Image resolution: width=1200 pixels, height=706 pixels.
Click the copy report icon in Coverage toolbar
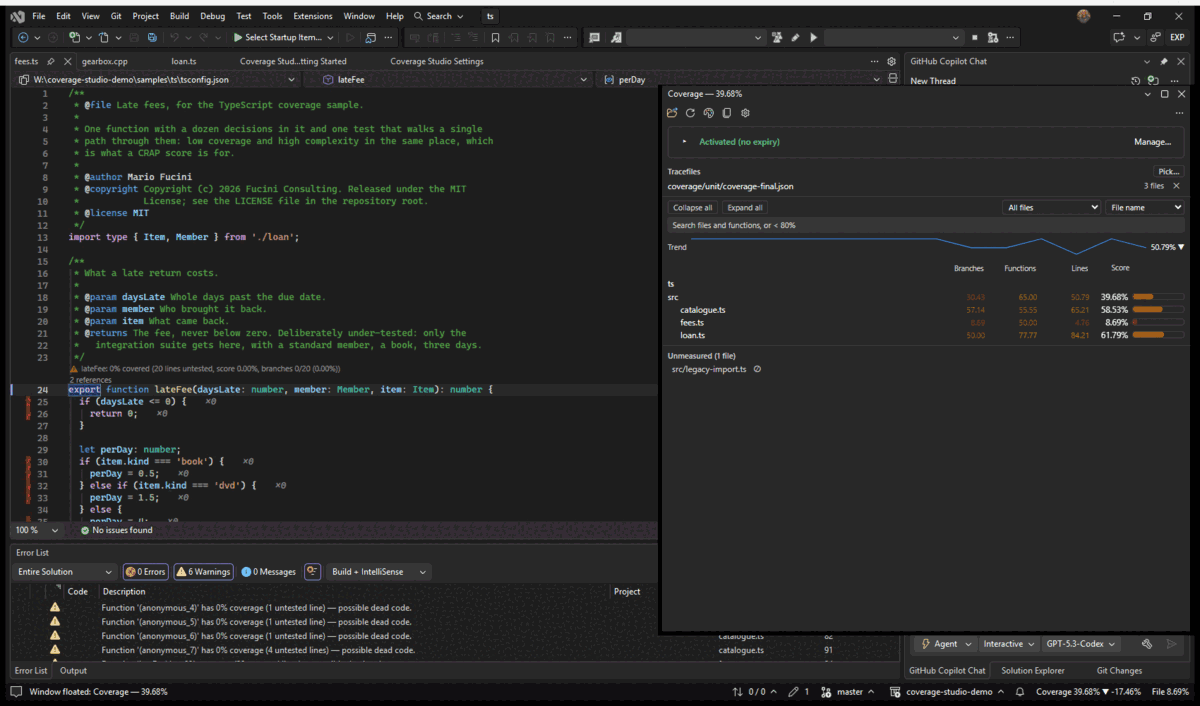(727, 113)
